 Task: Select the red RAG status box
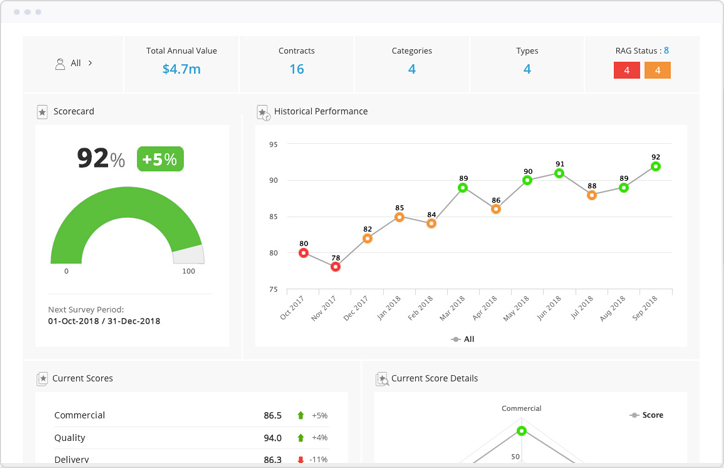626,70
